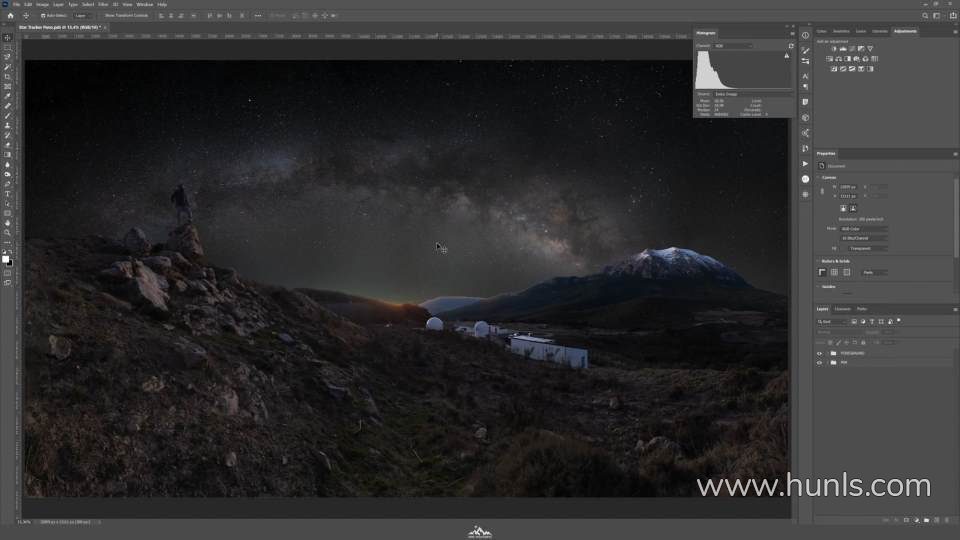Open the histogram Channel dropdown
This screenshot has width=960, height=540.
pyautogui.click(x=733, y=46)
